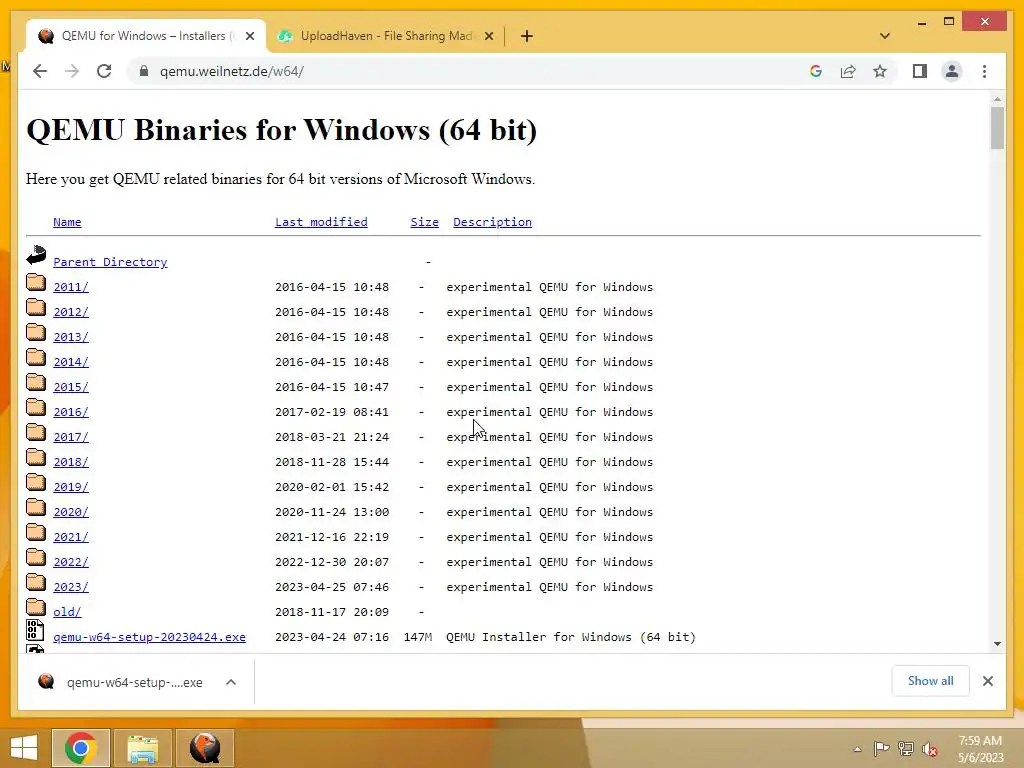Close the UploadHaven tab

click(x=488, y=36)
